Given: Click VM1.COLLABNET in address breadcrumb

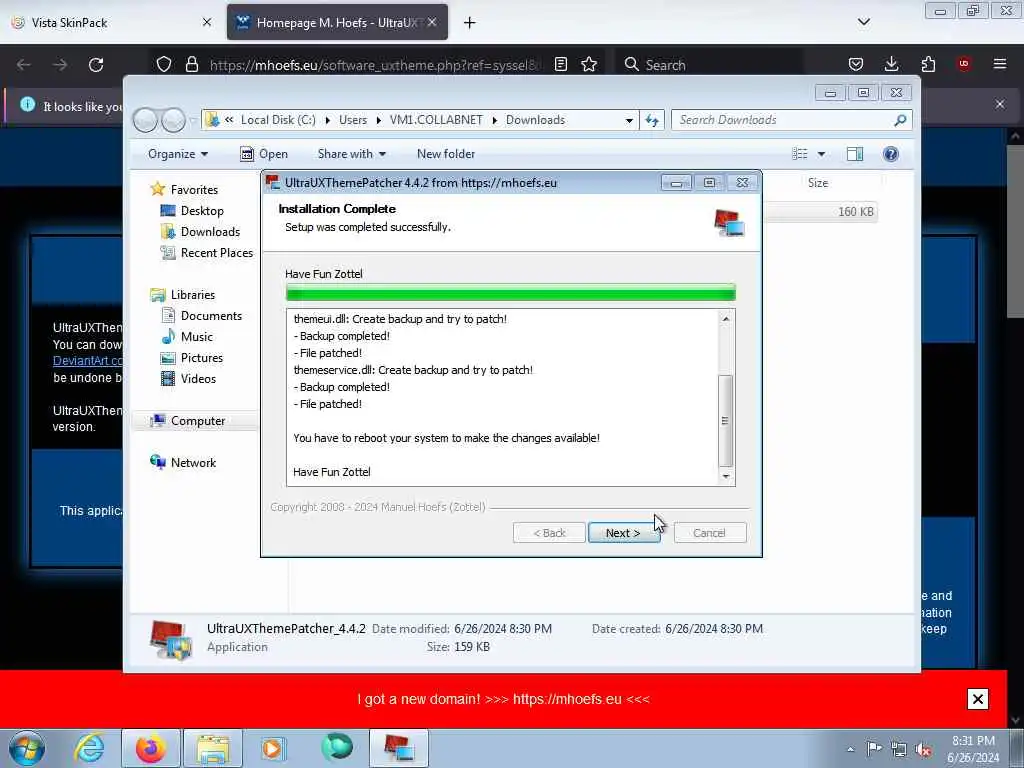Looking at the screenshot, I should tap(436, 120).
